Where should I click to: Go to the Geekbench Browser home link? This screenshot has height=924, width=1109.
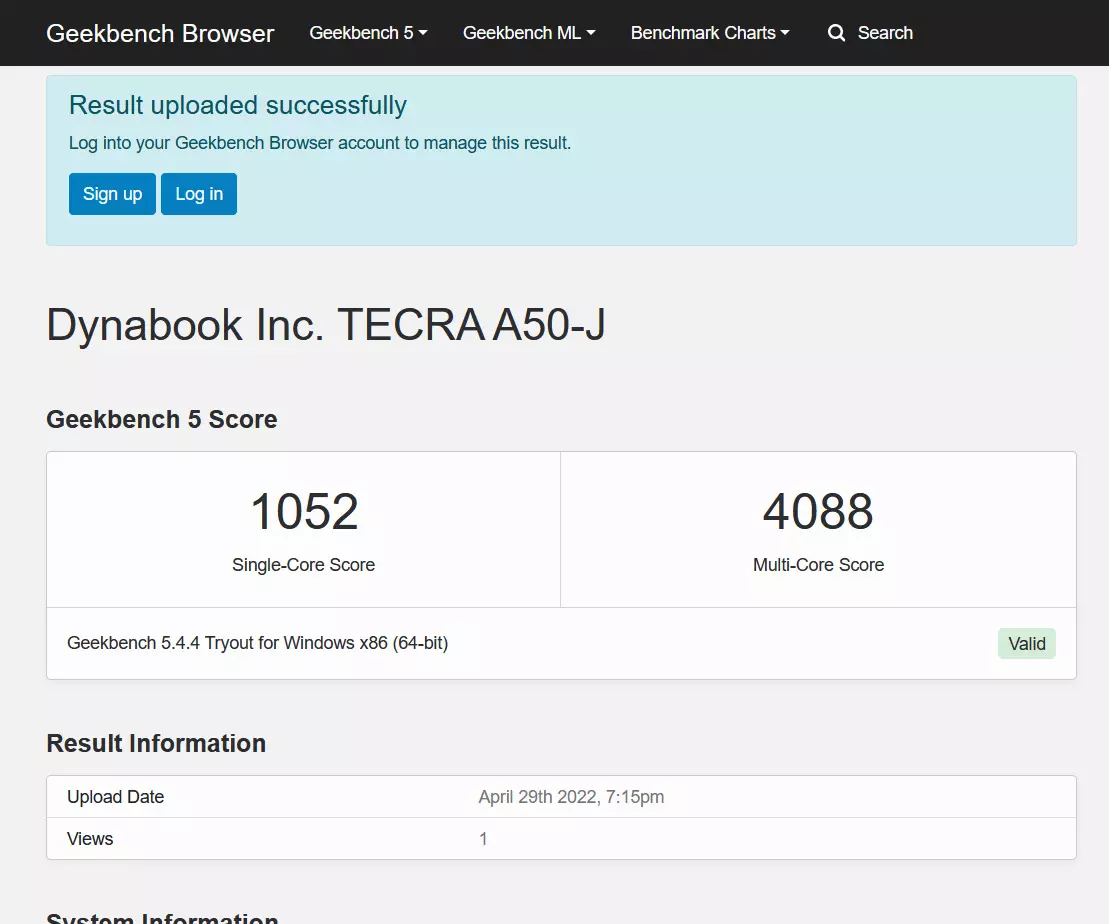160,33
